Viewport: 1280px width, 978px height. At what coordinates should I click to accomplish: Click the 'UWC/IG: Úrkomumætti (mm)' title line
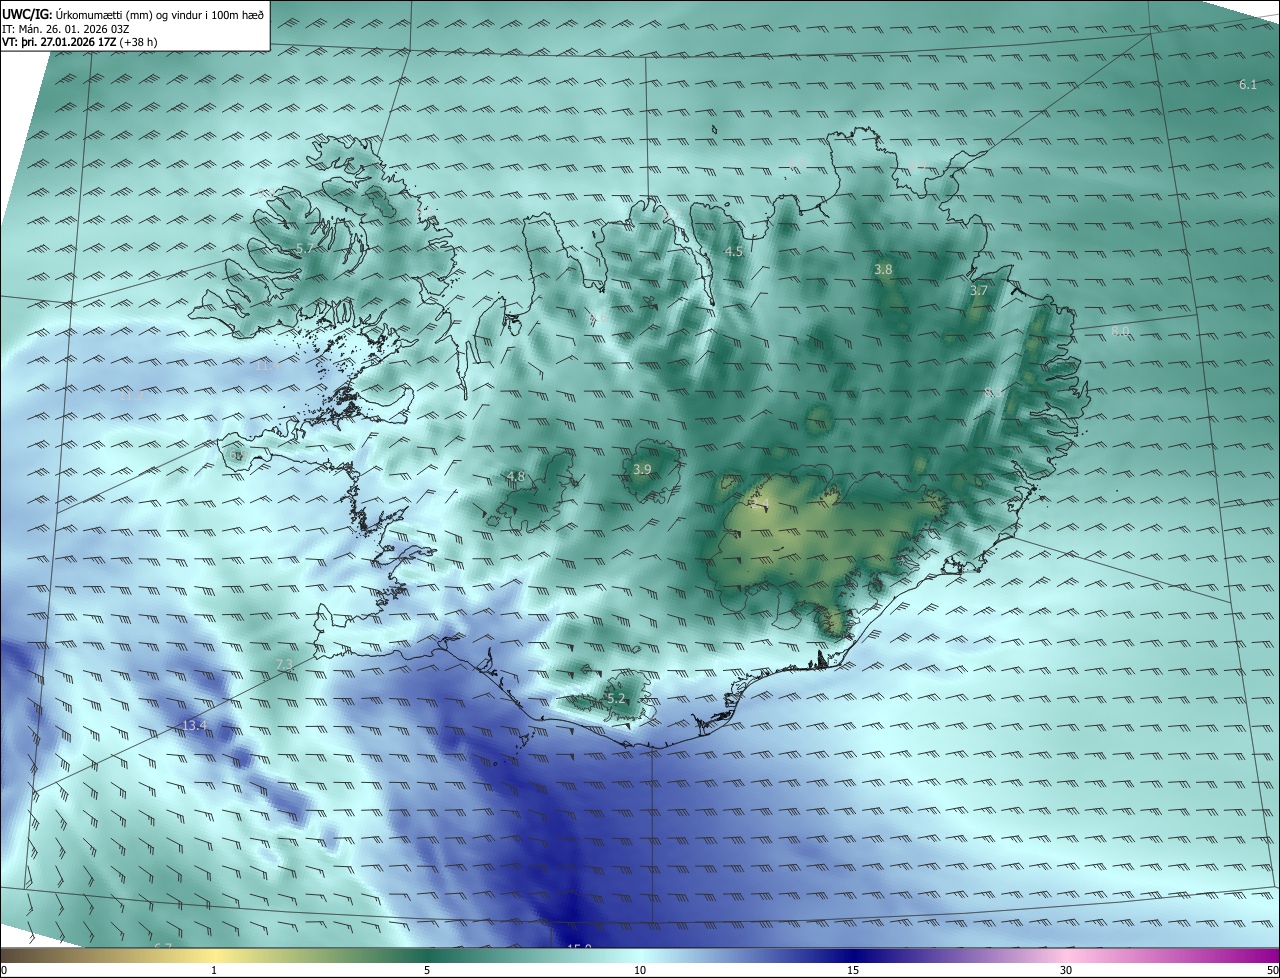(133, 15)
